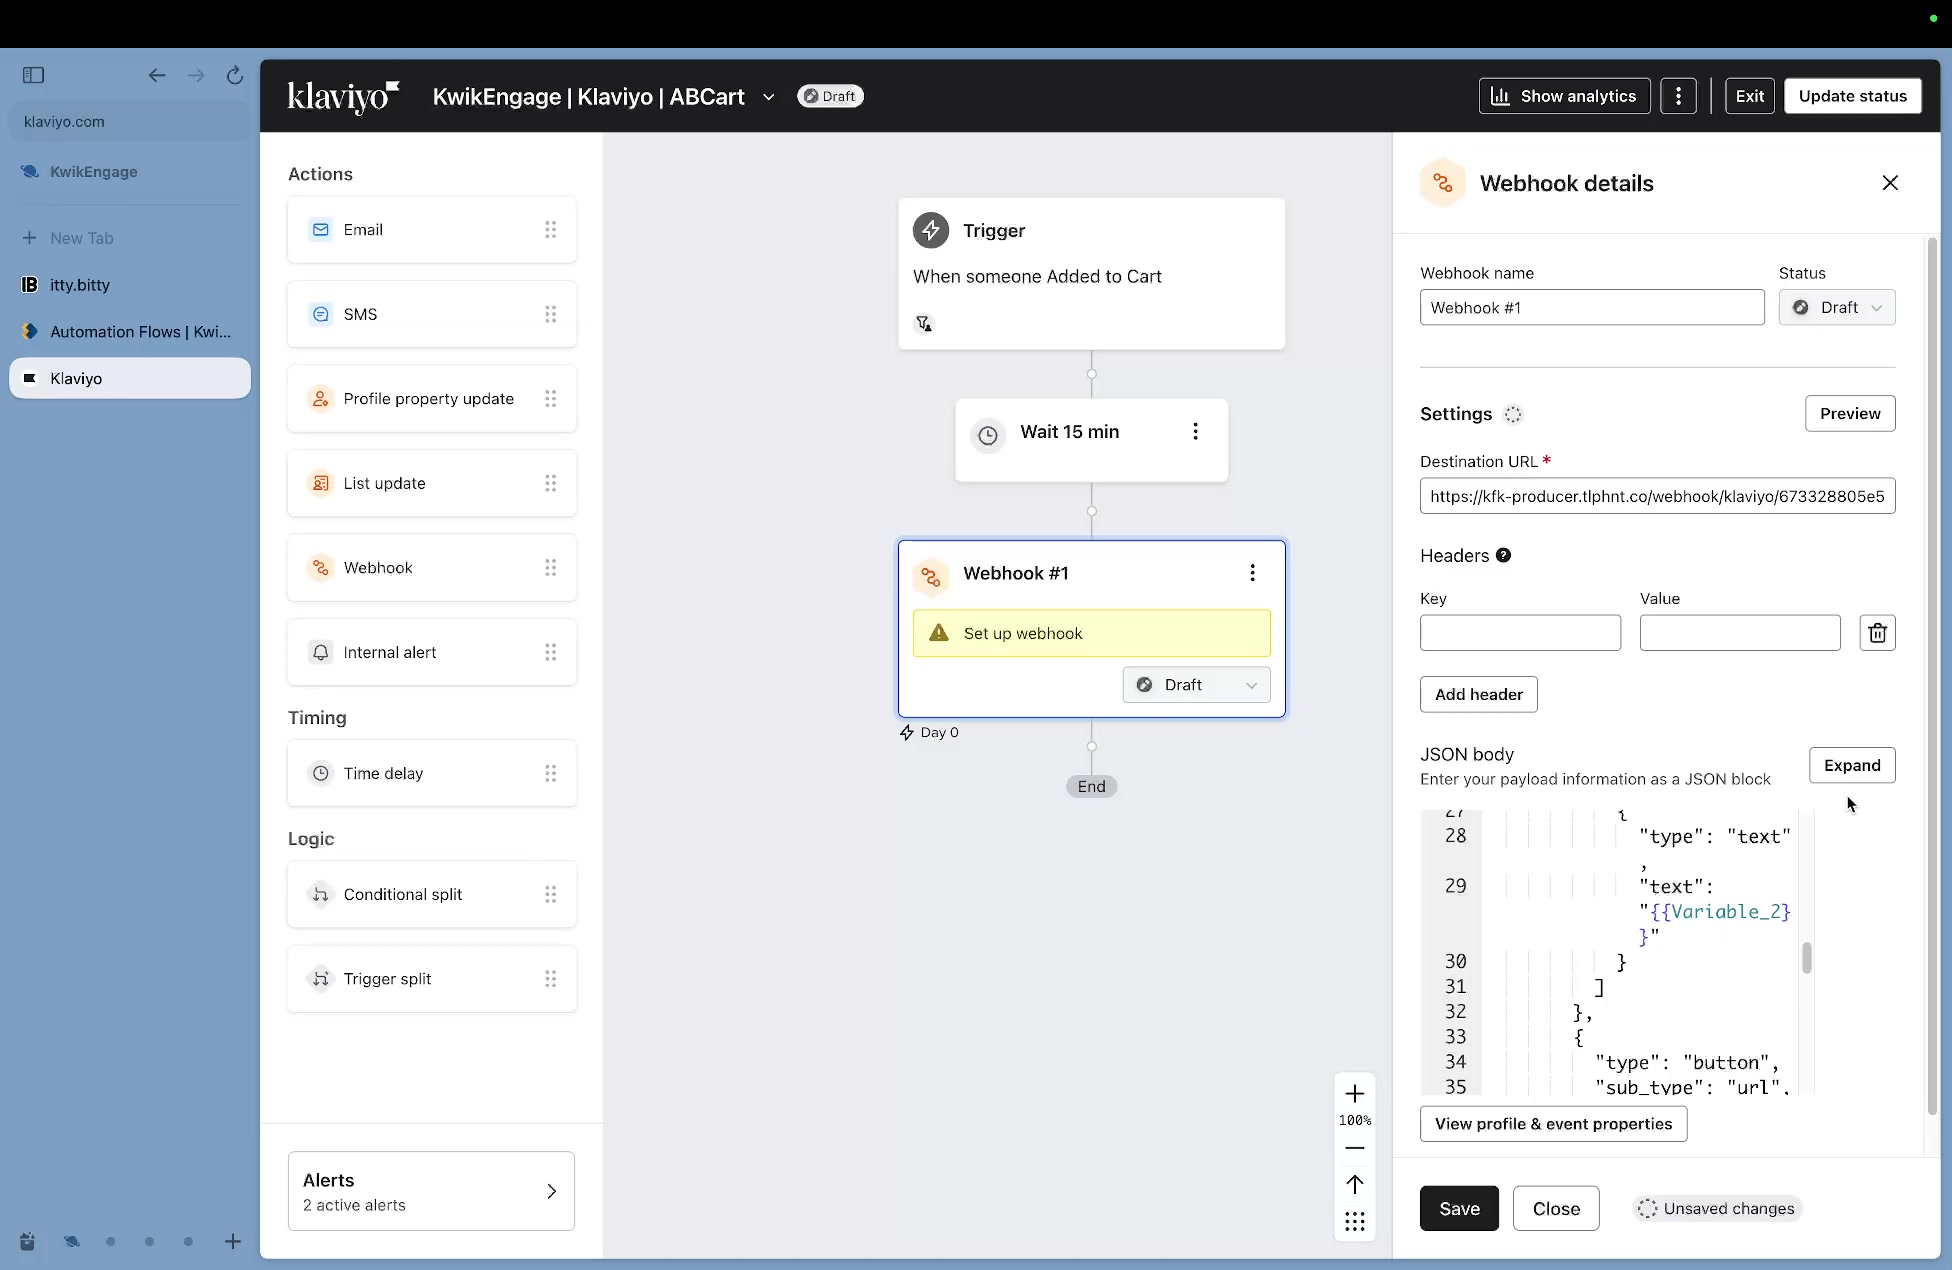Click the Trigger split action icon
This screenshot has height=1270, width=1952.
coord(320,979)
